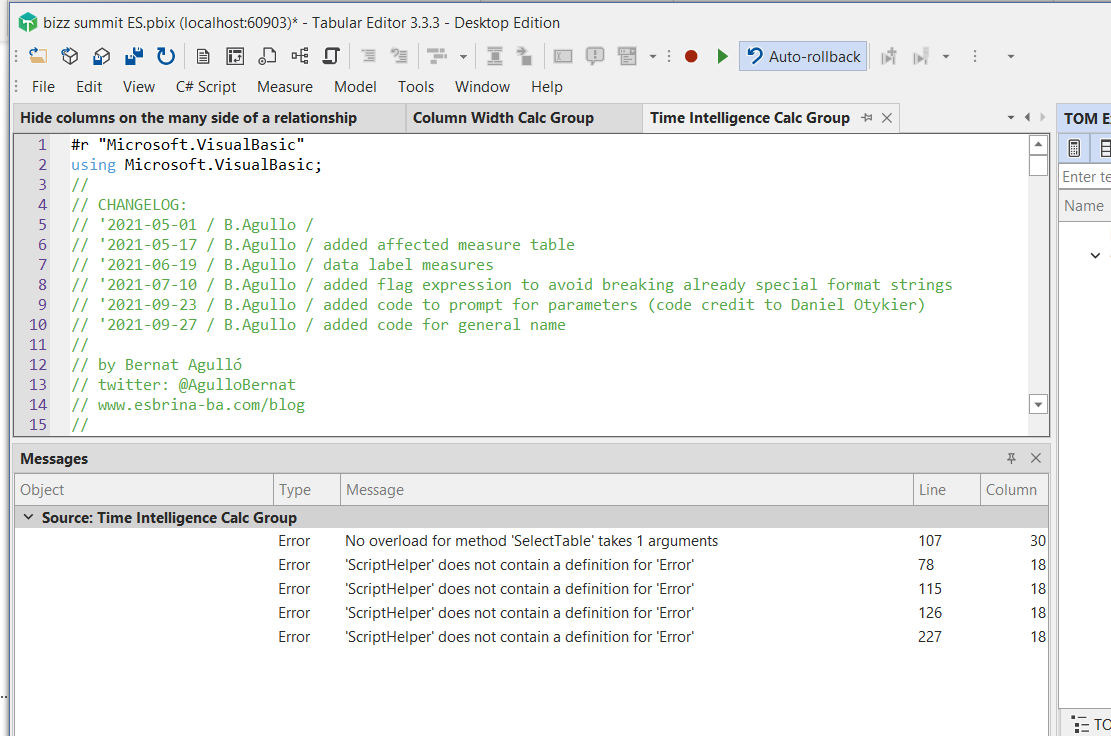Refresh model metadata with the blue refresh icon

[x=165, y=56]
